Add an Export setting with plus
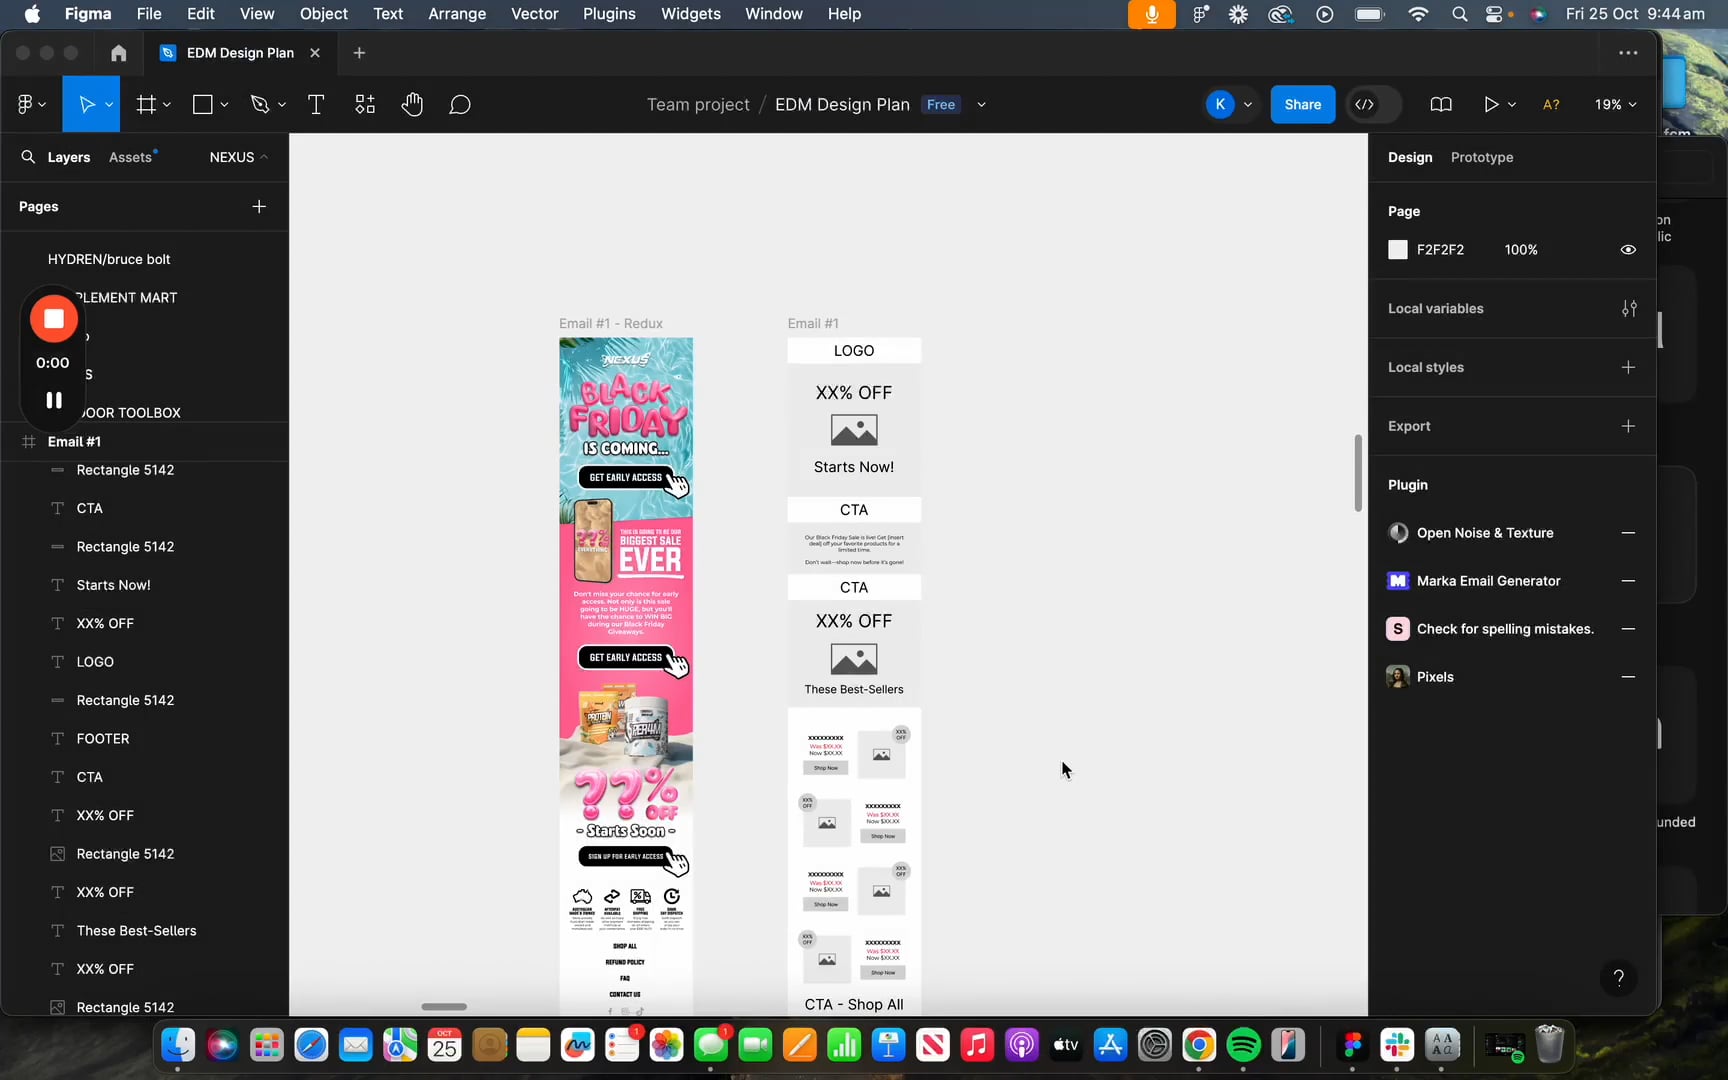The image size is (1728, 1080). coord(1628,426)
